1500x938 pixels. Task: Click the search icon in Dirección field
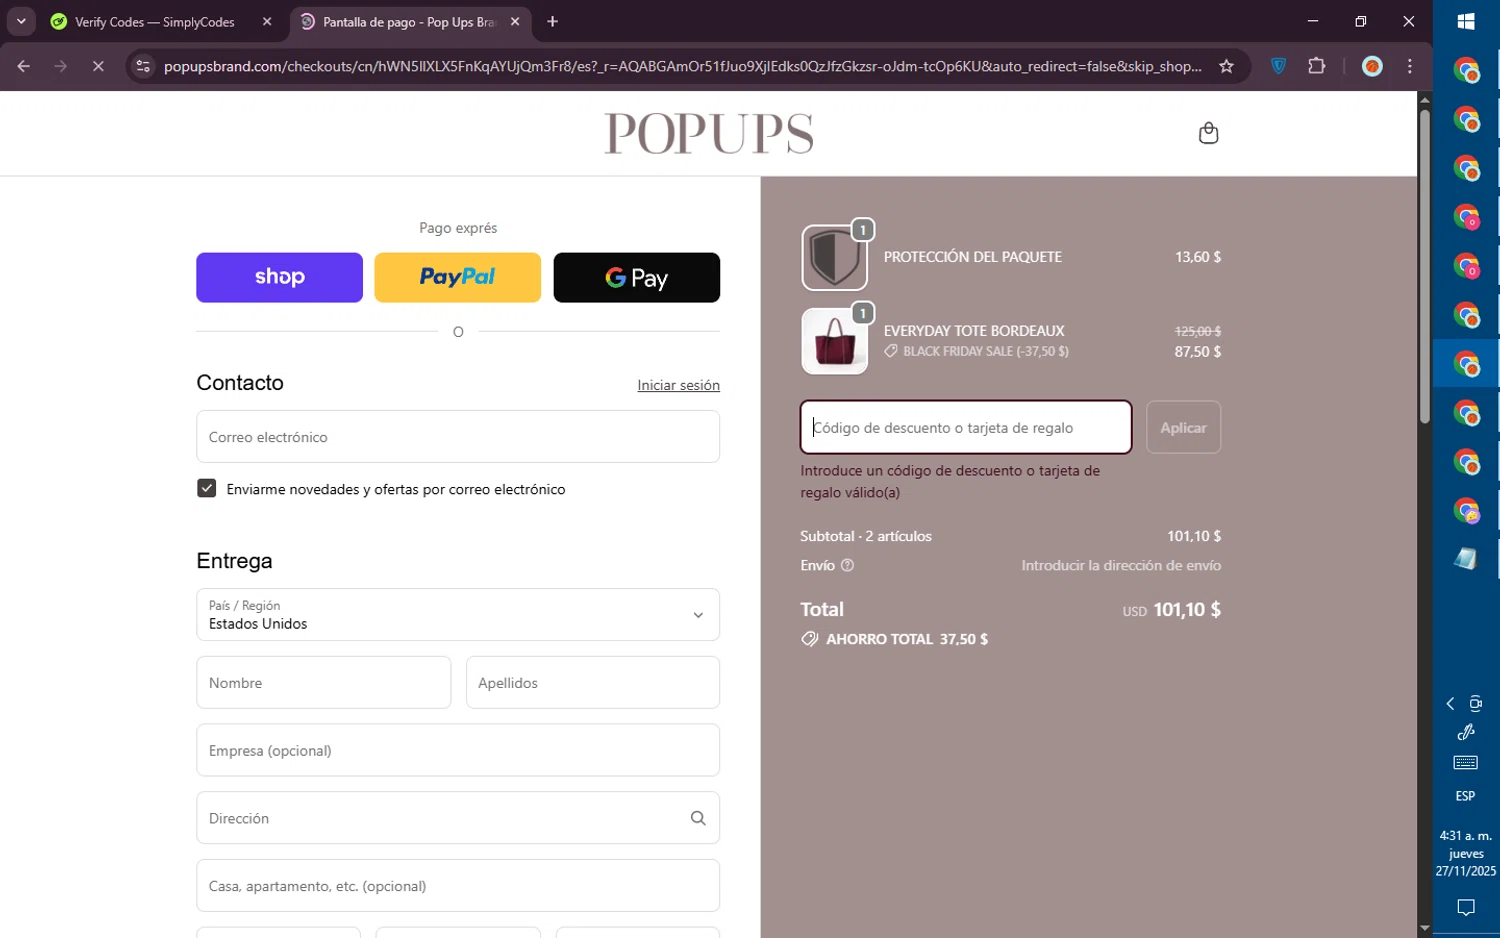tap(698, 818)
